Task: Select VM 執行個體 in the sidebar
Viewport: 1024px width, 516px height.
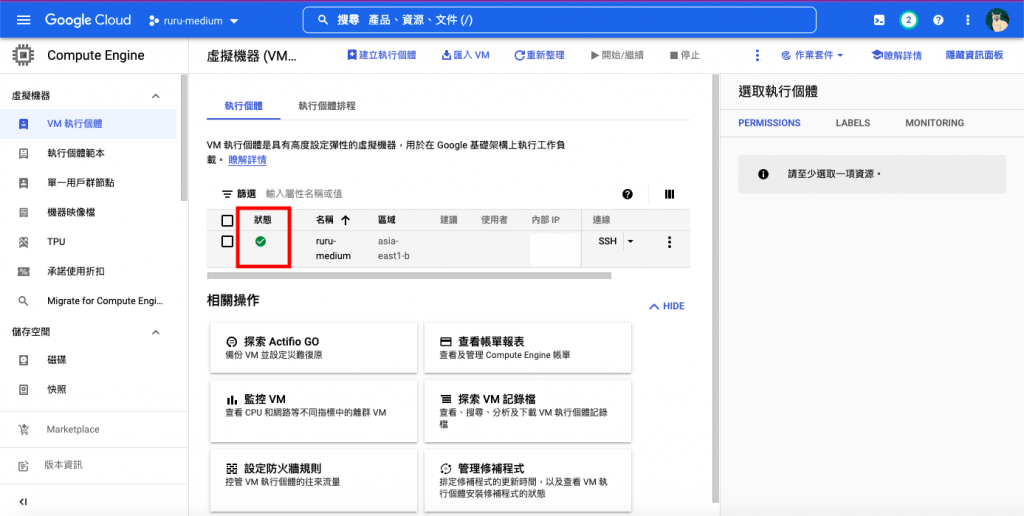Action: click(x=88, y=124)
